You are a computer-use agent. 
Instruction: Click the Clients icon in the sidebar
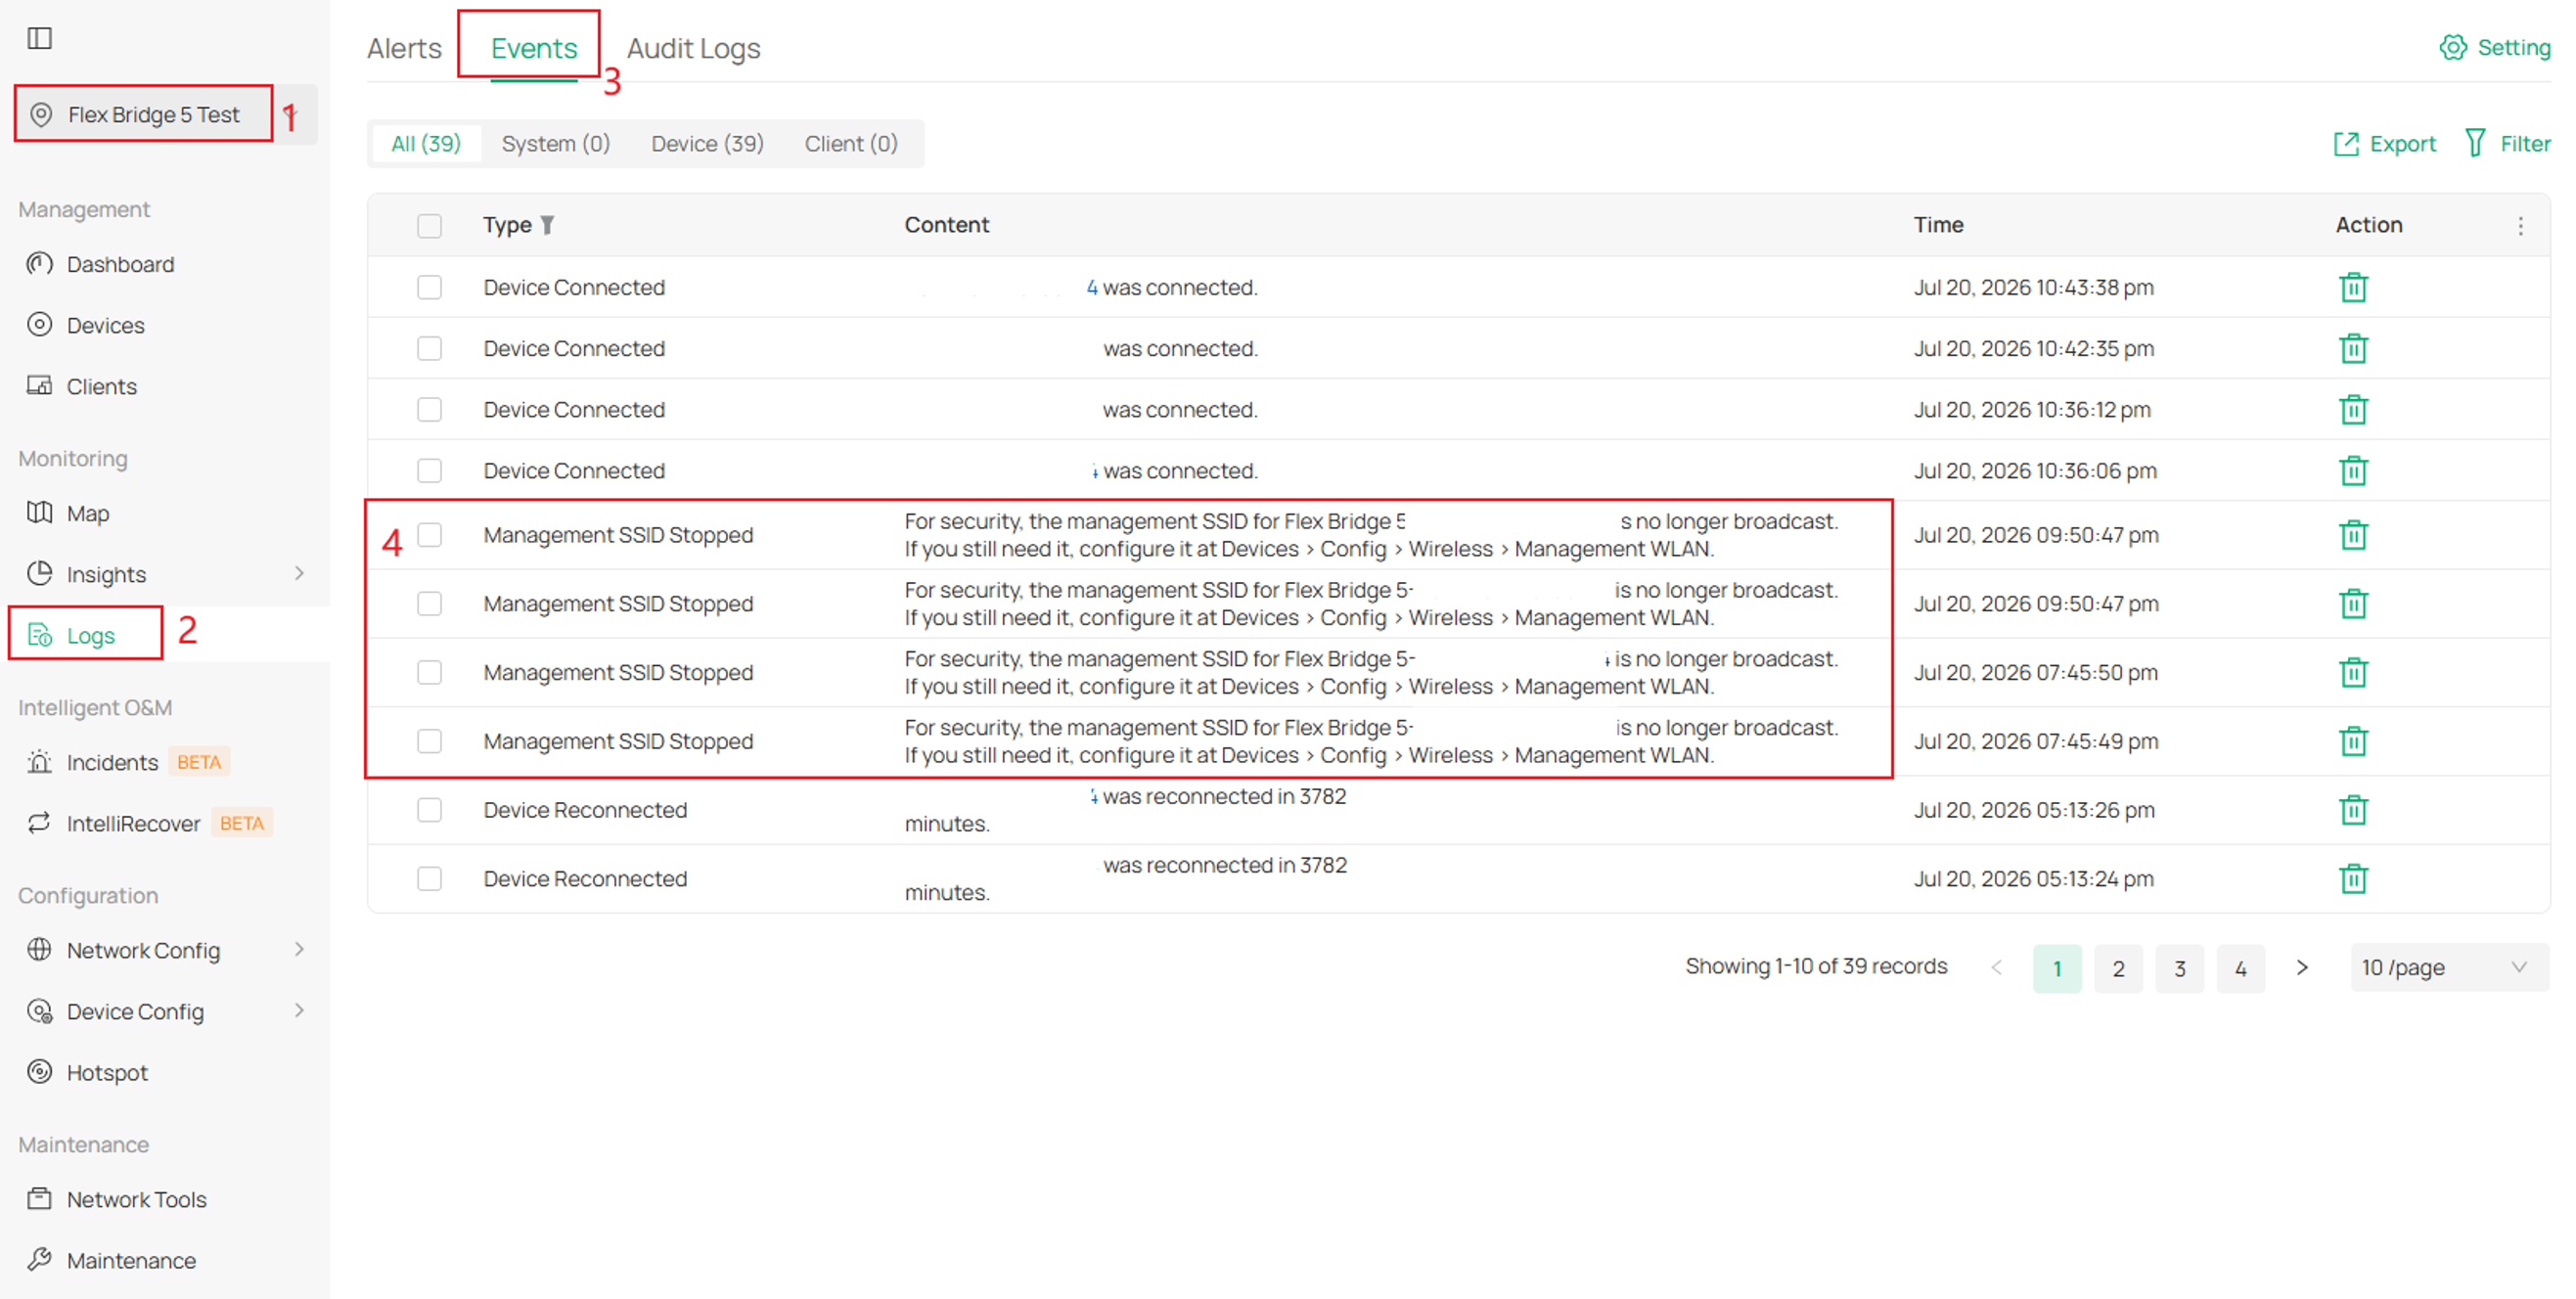pyautogui.click(x=40, y=386)
